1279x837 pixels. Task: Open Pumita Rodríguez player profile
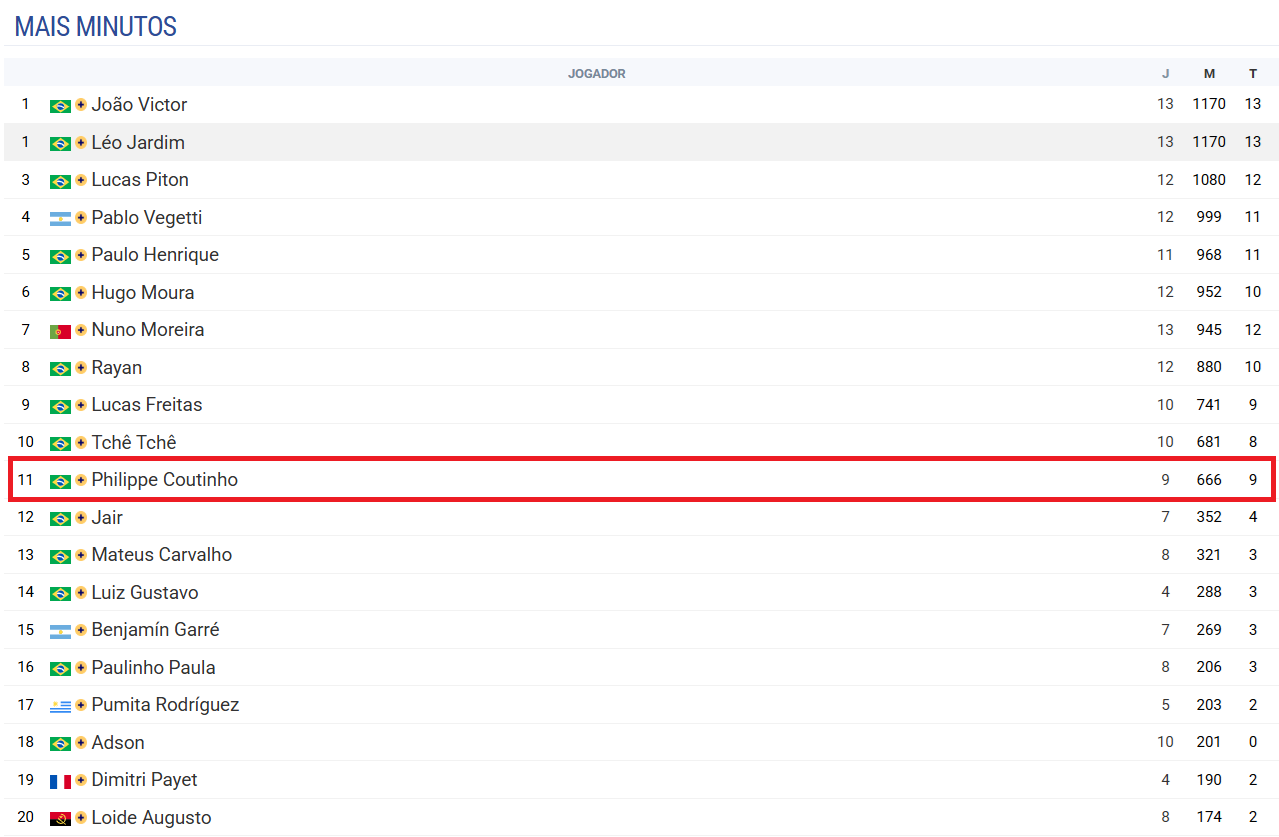pyautogui.click(x=165, y=705)
